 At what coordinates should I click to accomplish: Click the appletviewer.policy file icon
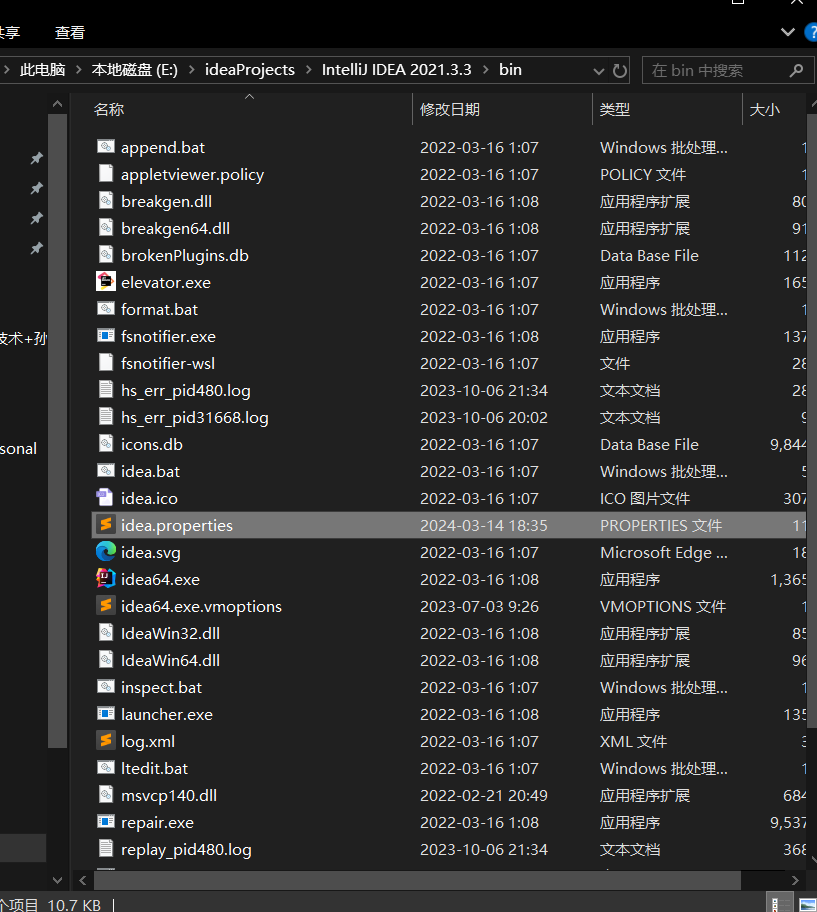coord(105,173)
